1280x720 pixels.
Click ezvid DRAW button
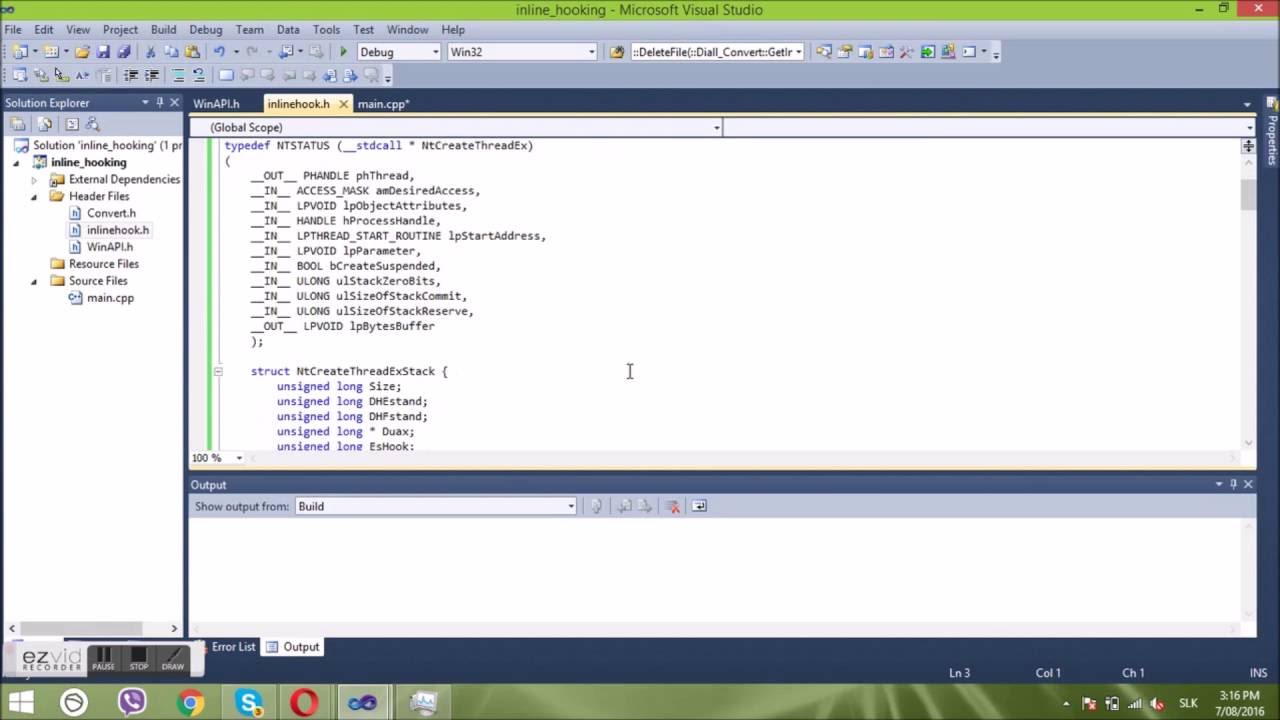pos(173,660)
